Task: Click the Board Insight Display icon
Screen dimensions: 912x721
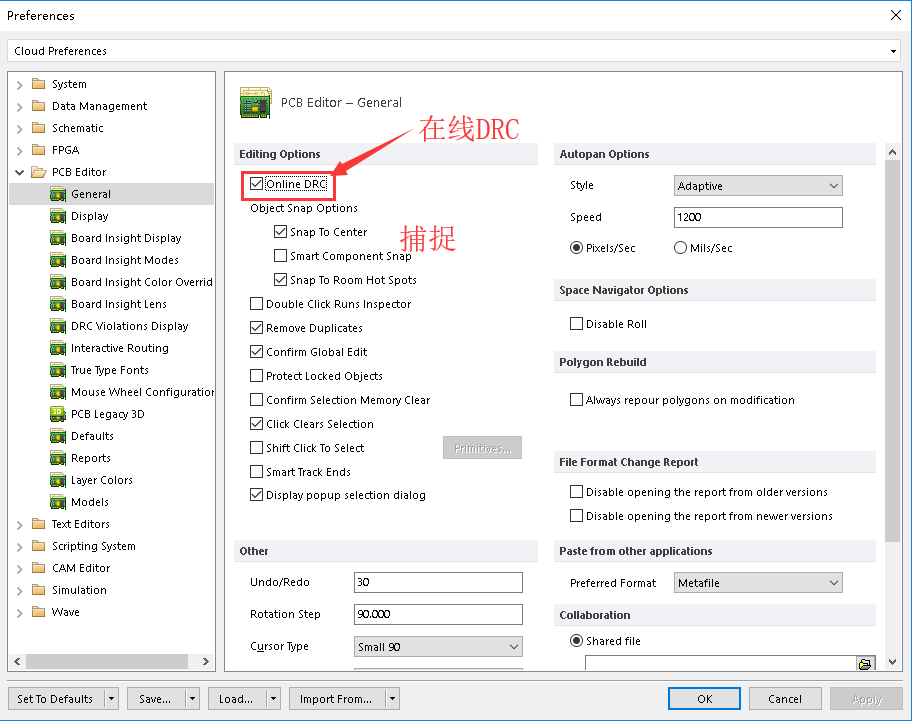Action: pyautogui.click(x=58, y=238)
